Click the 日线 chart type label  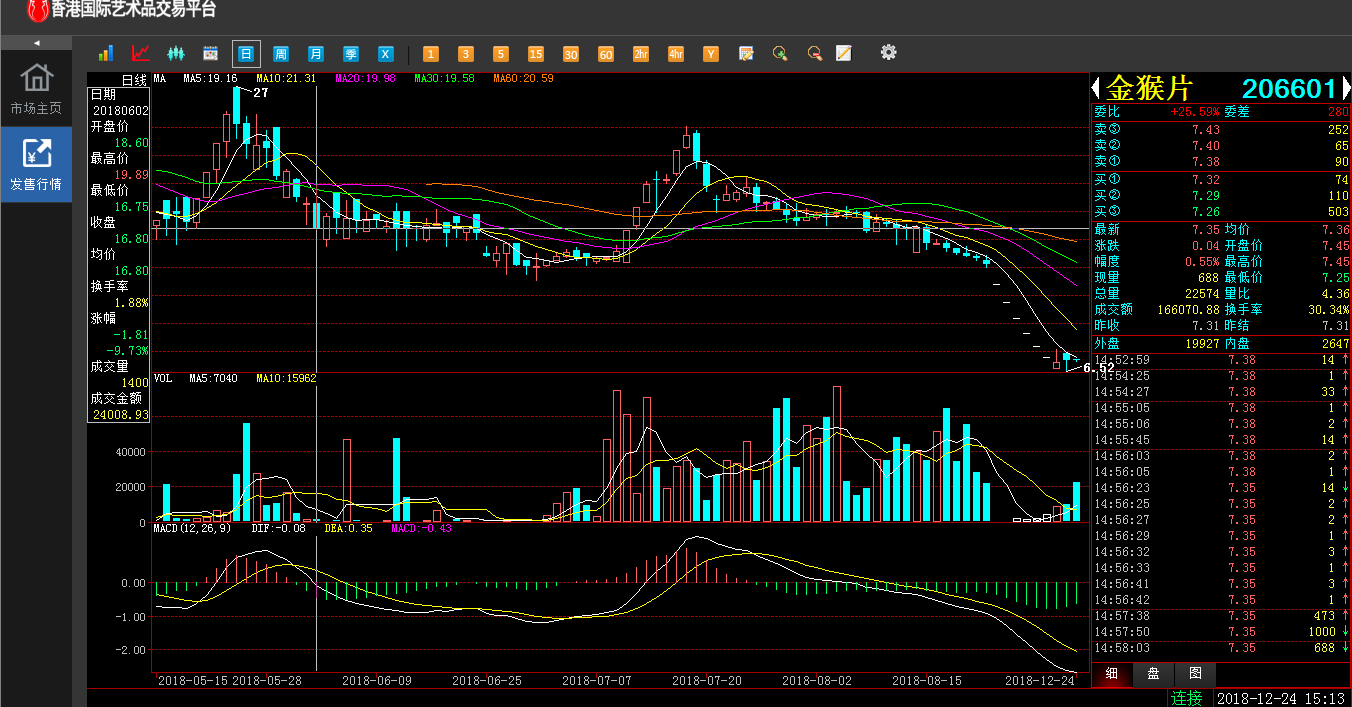134,79
